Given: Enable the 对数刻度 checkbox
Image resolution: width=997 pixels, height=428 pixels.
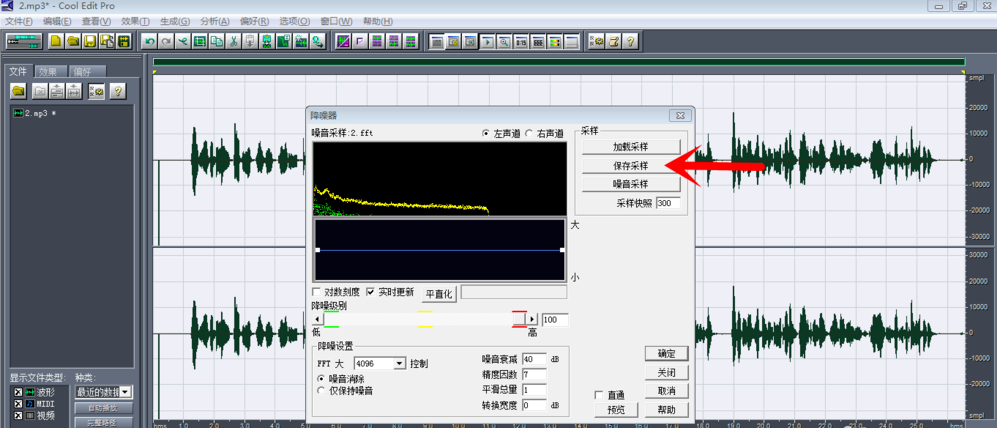Looking at the screenshot, I should (317, 292).
